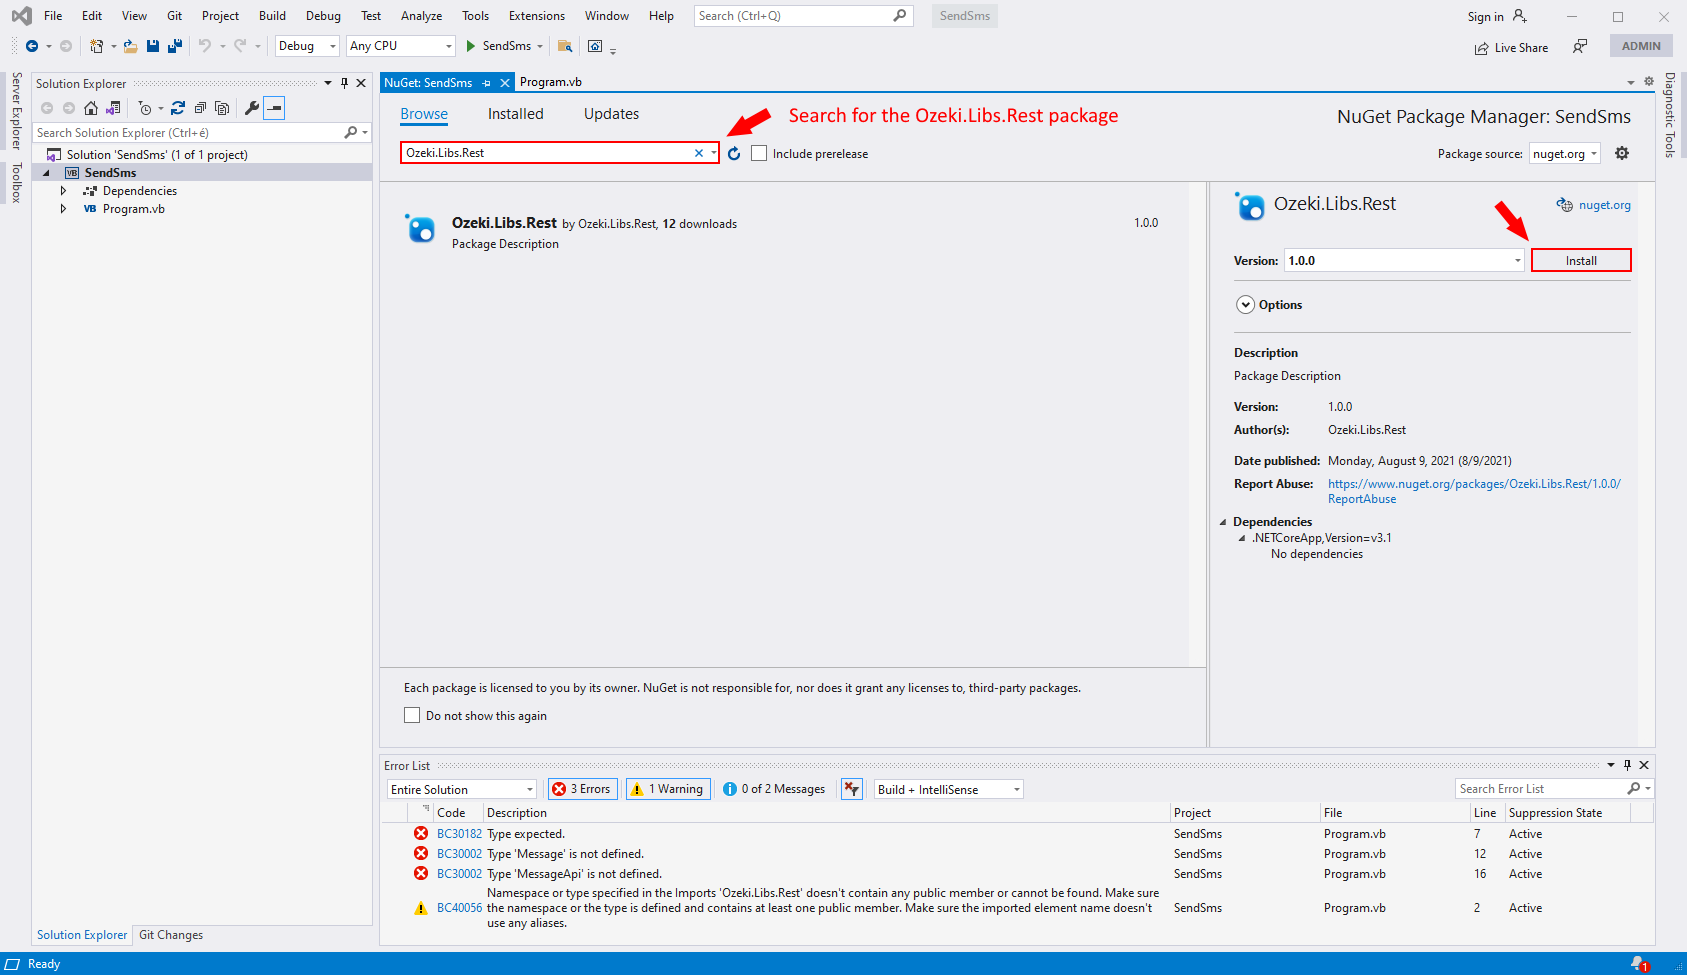This screenshot has width=1687, height=975.
Task: Toggle the 0 of 2 Messages filter
Action: point(775,789)
